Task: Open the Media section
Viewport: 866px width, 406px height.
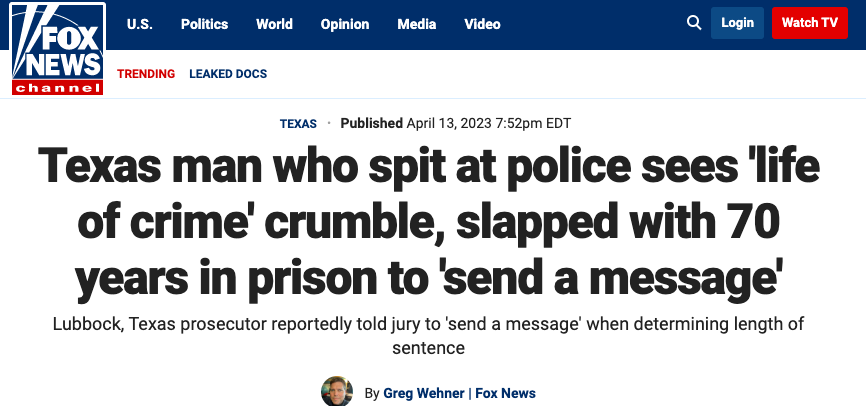Action: click(417, 24)
